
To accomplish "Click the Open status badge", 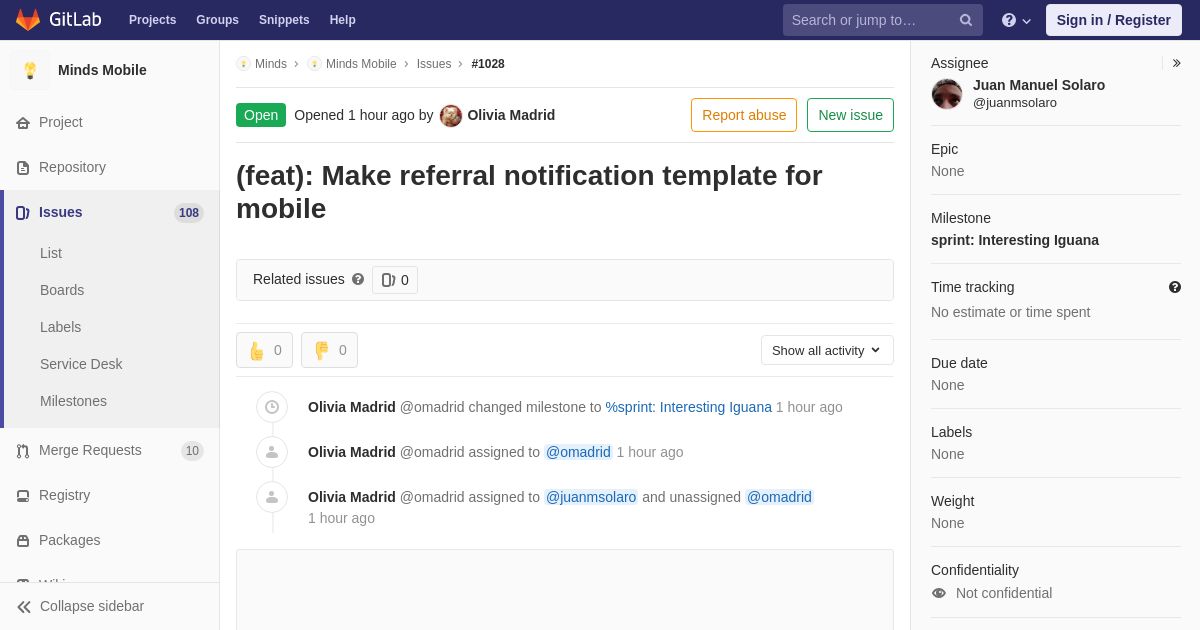I will (x=261, y=115).
